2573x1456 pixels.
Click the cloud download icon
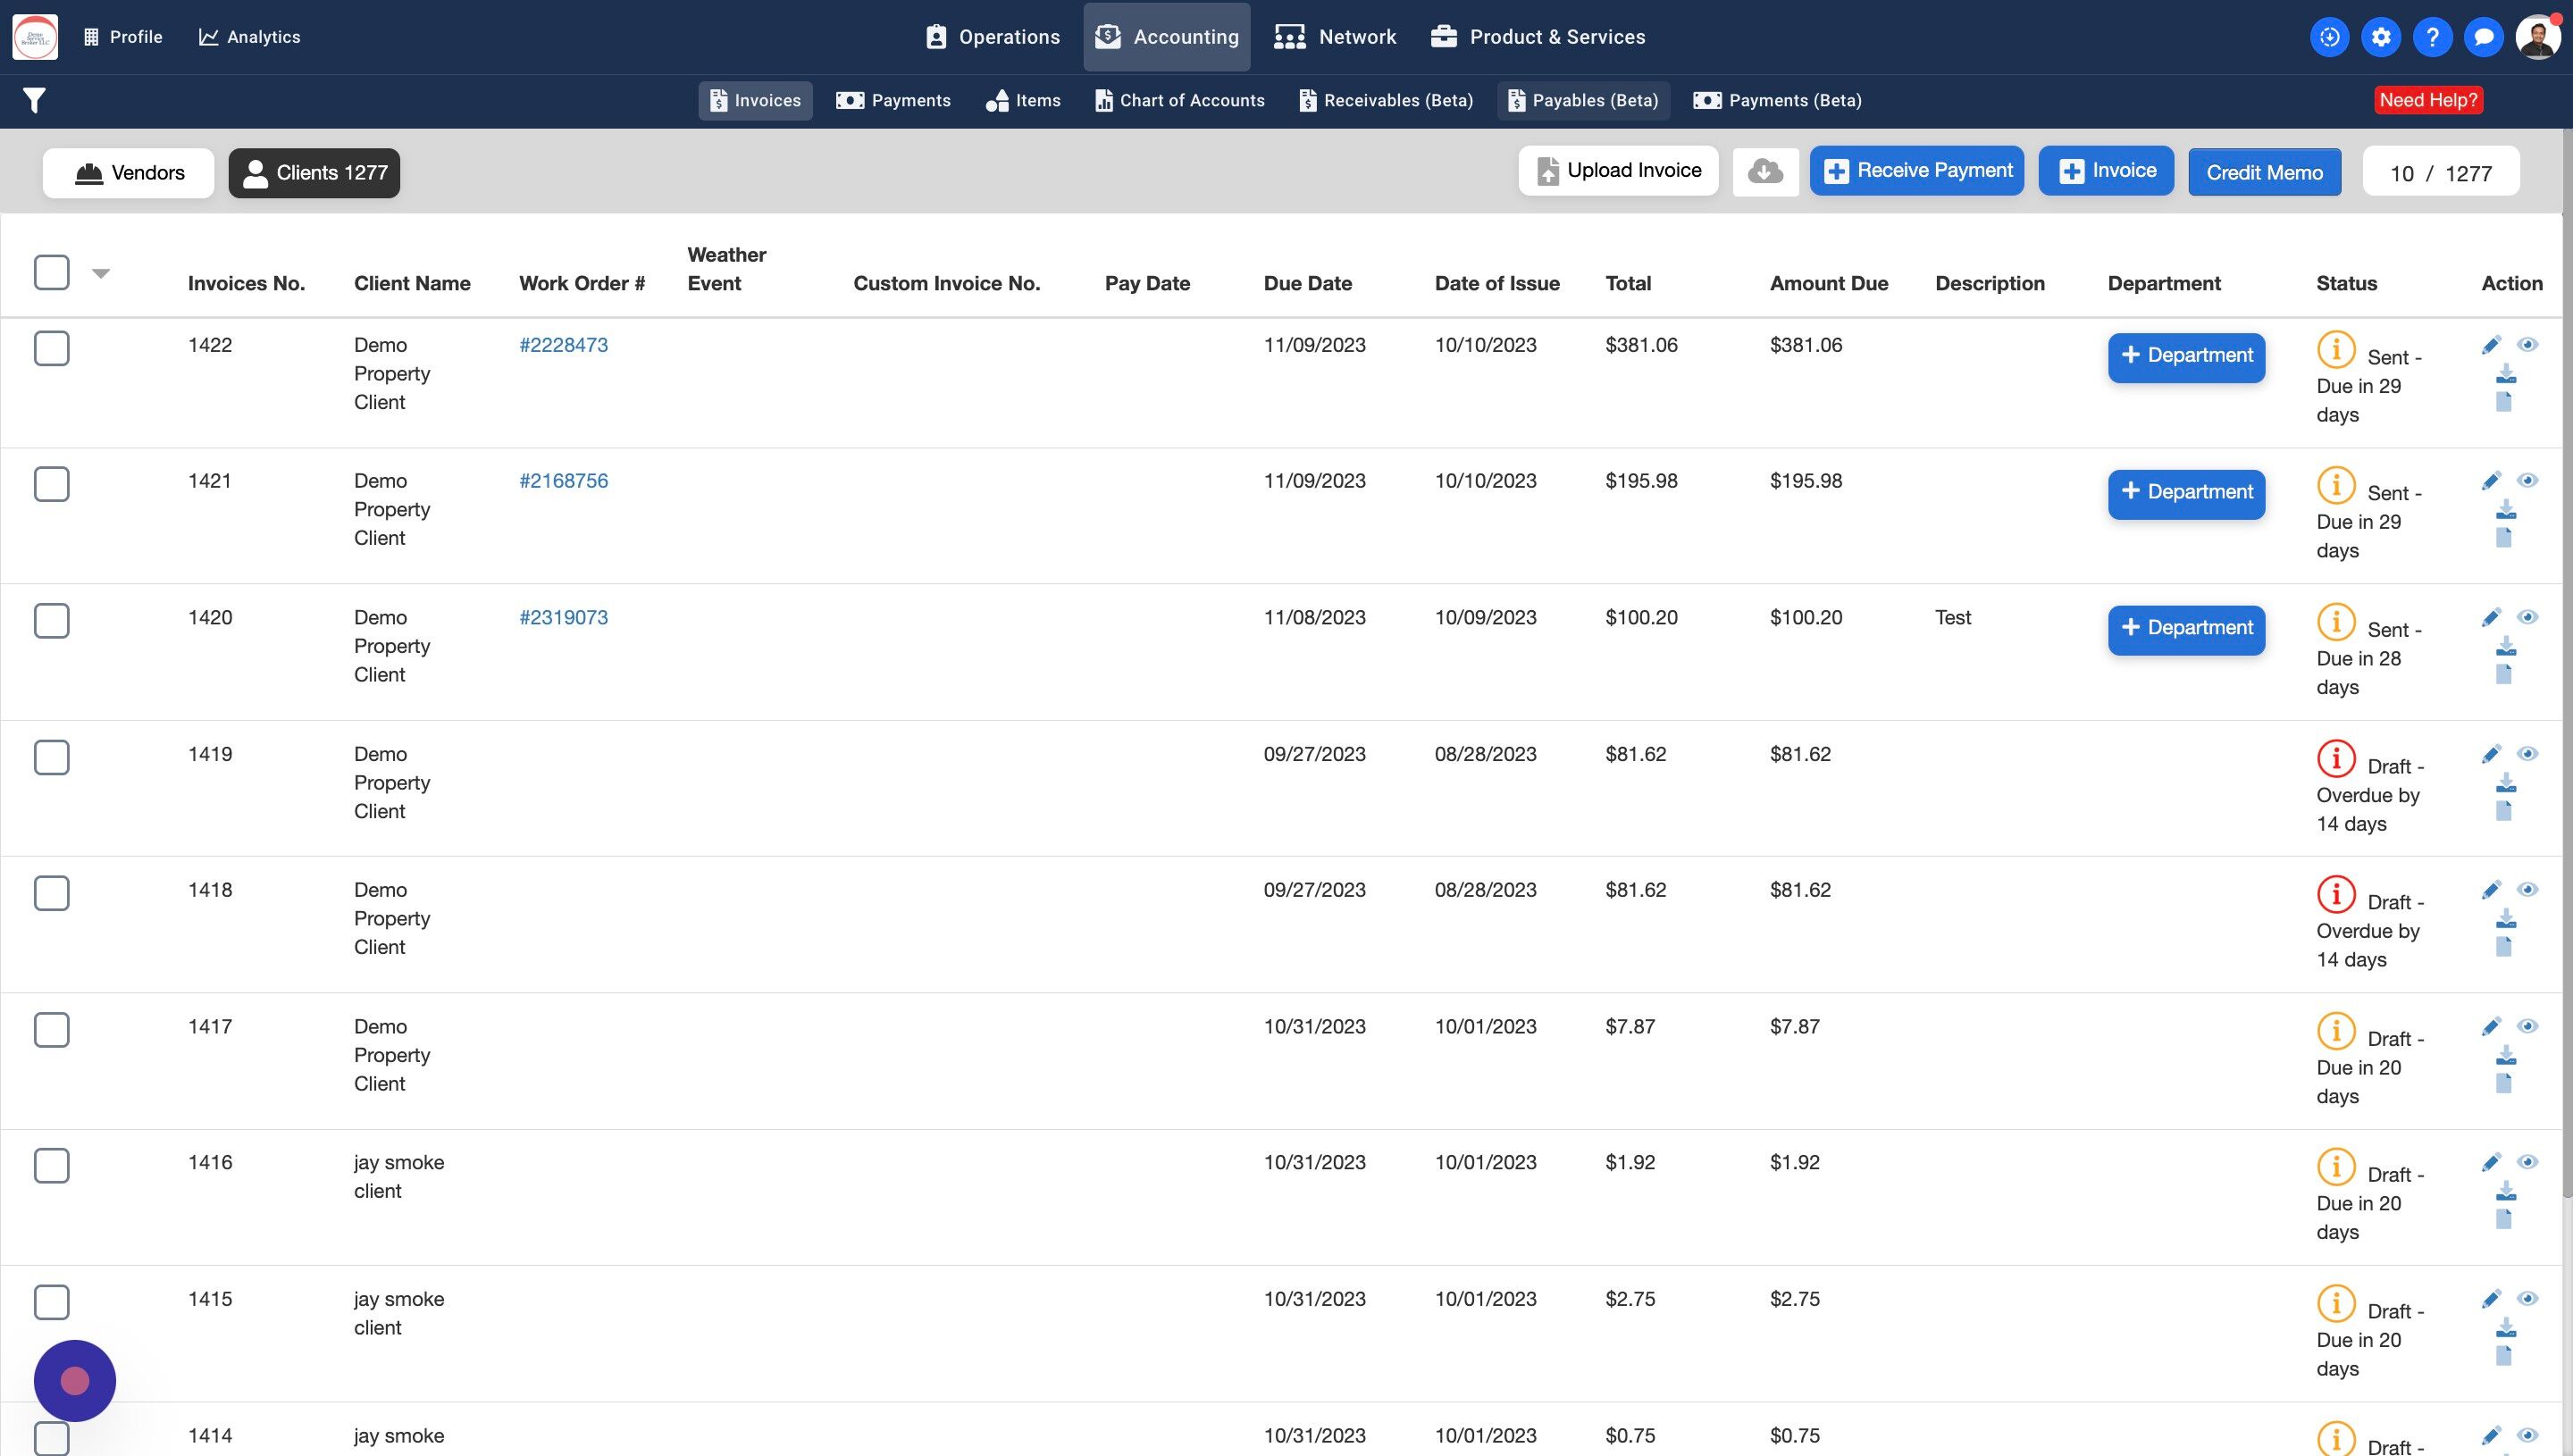click(x=1765, y=171)
